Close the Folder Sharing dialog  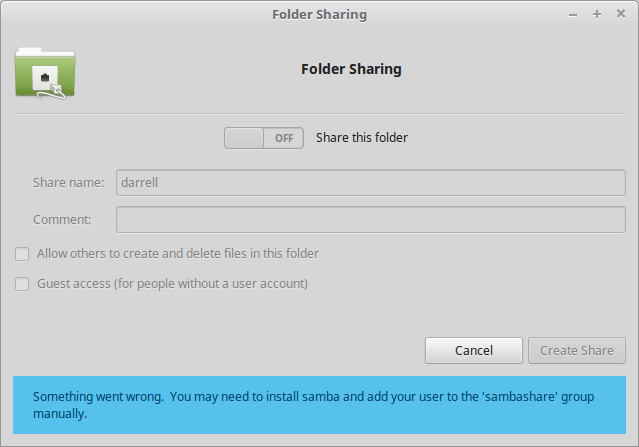click(x=620, y=14)
